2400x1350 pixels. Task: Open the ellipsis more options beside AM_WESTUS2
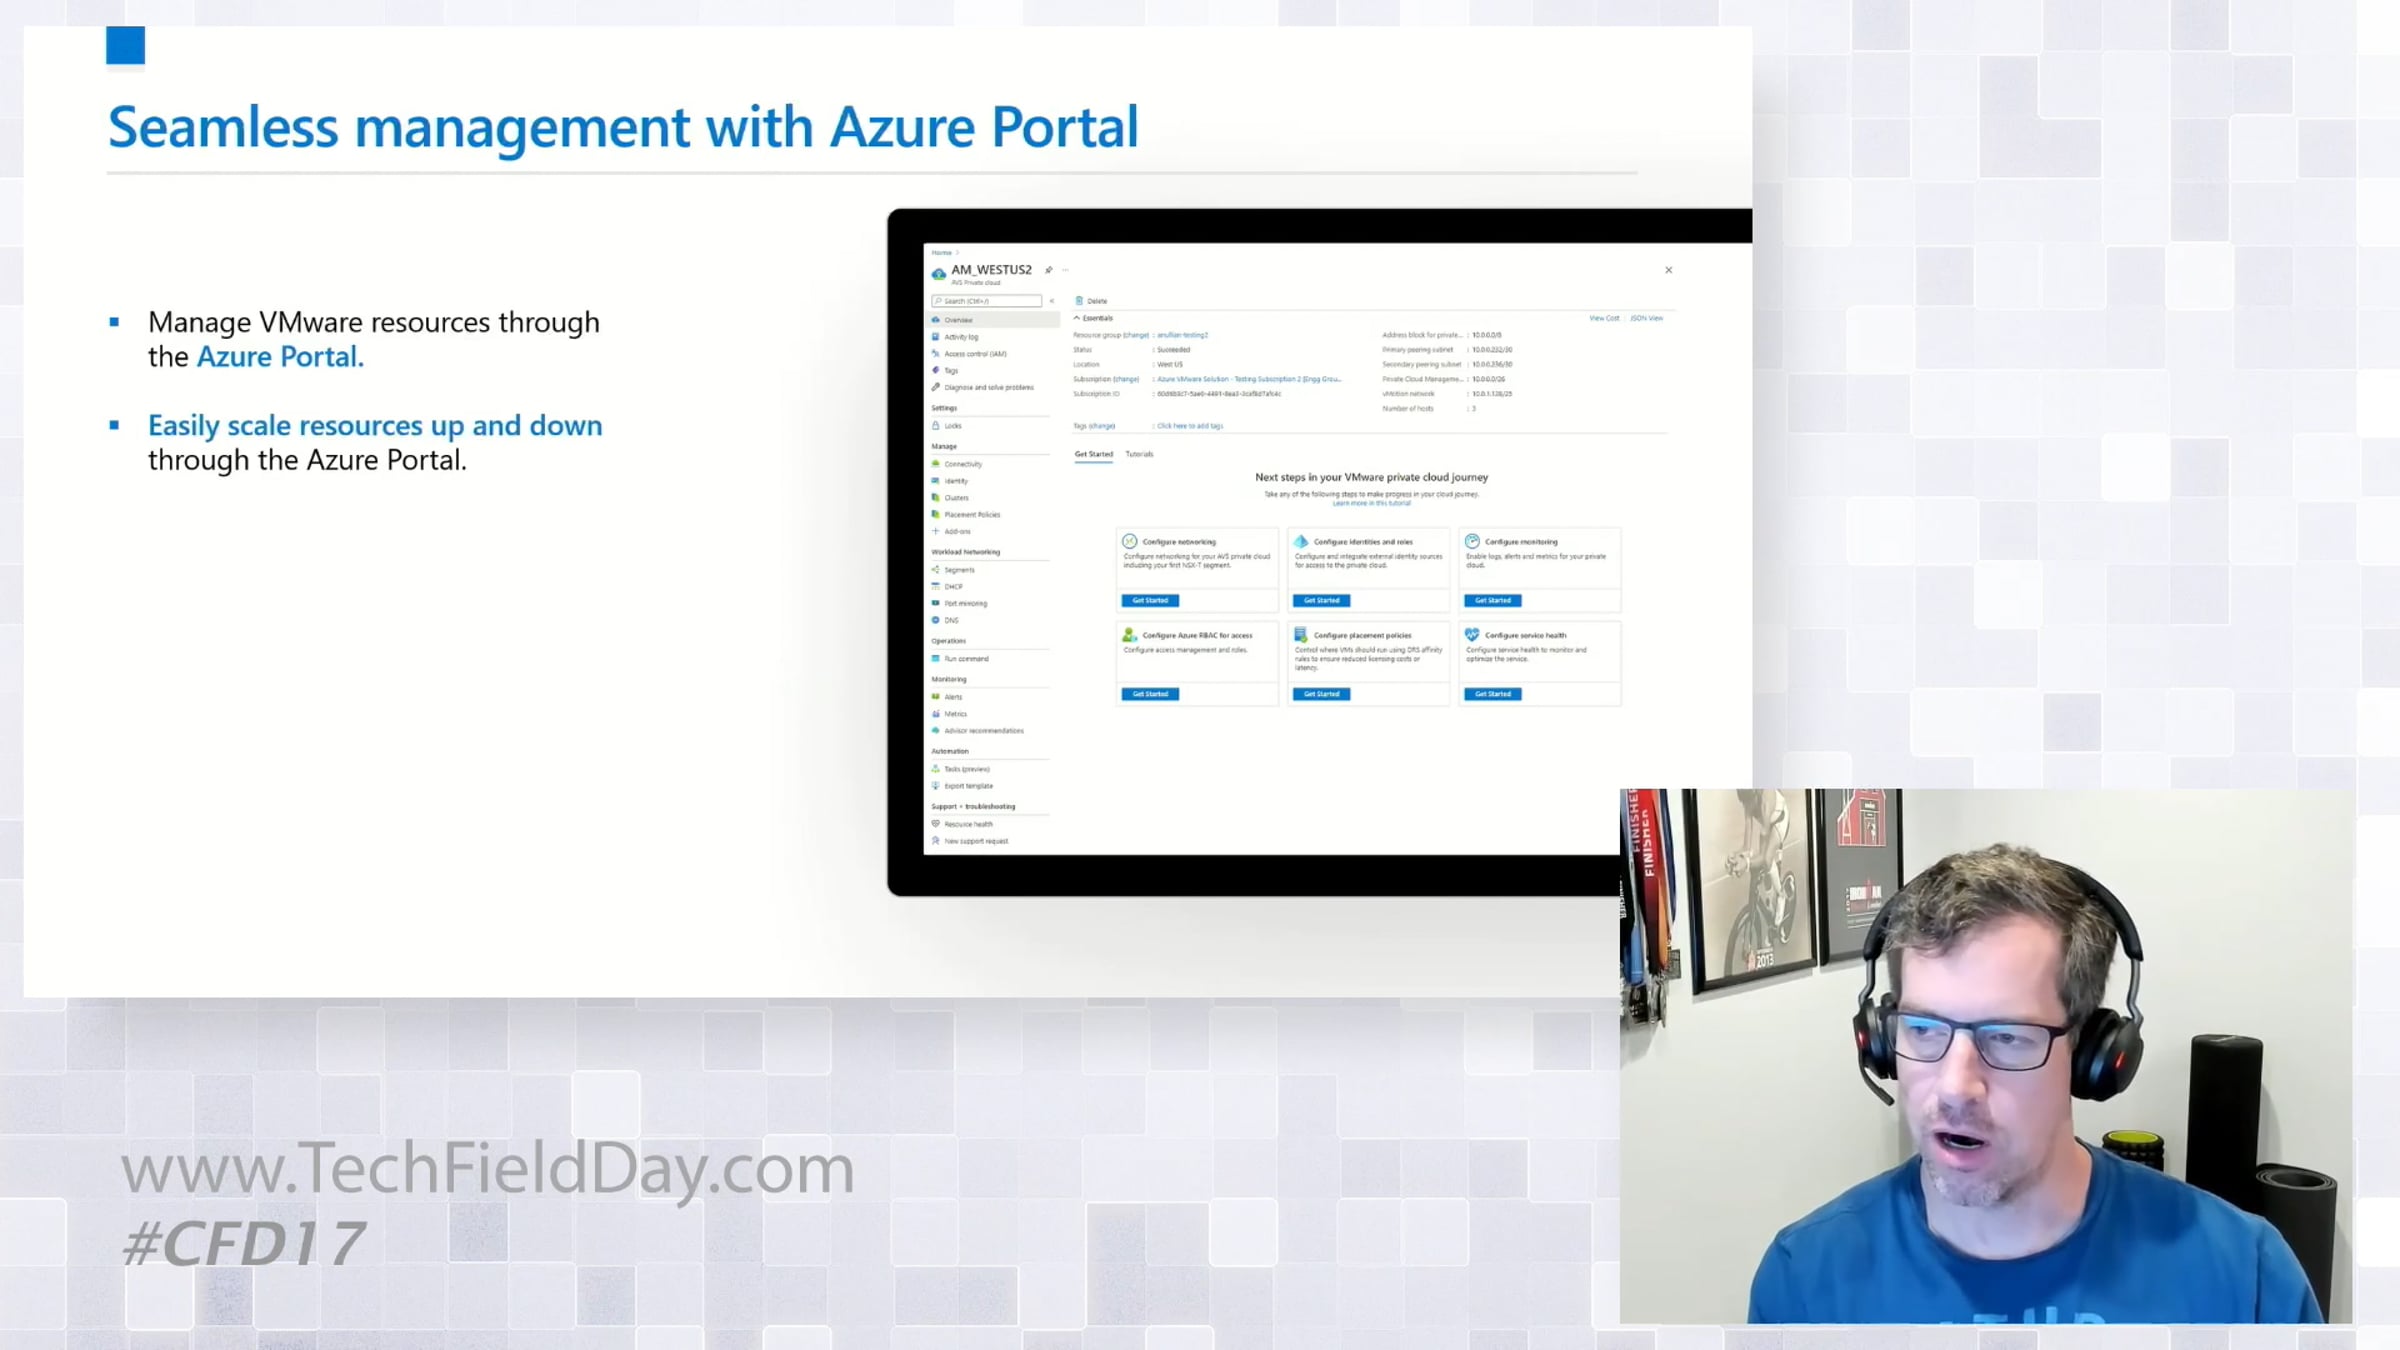point(1065,270)
